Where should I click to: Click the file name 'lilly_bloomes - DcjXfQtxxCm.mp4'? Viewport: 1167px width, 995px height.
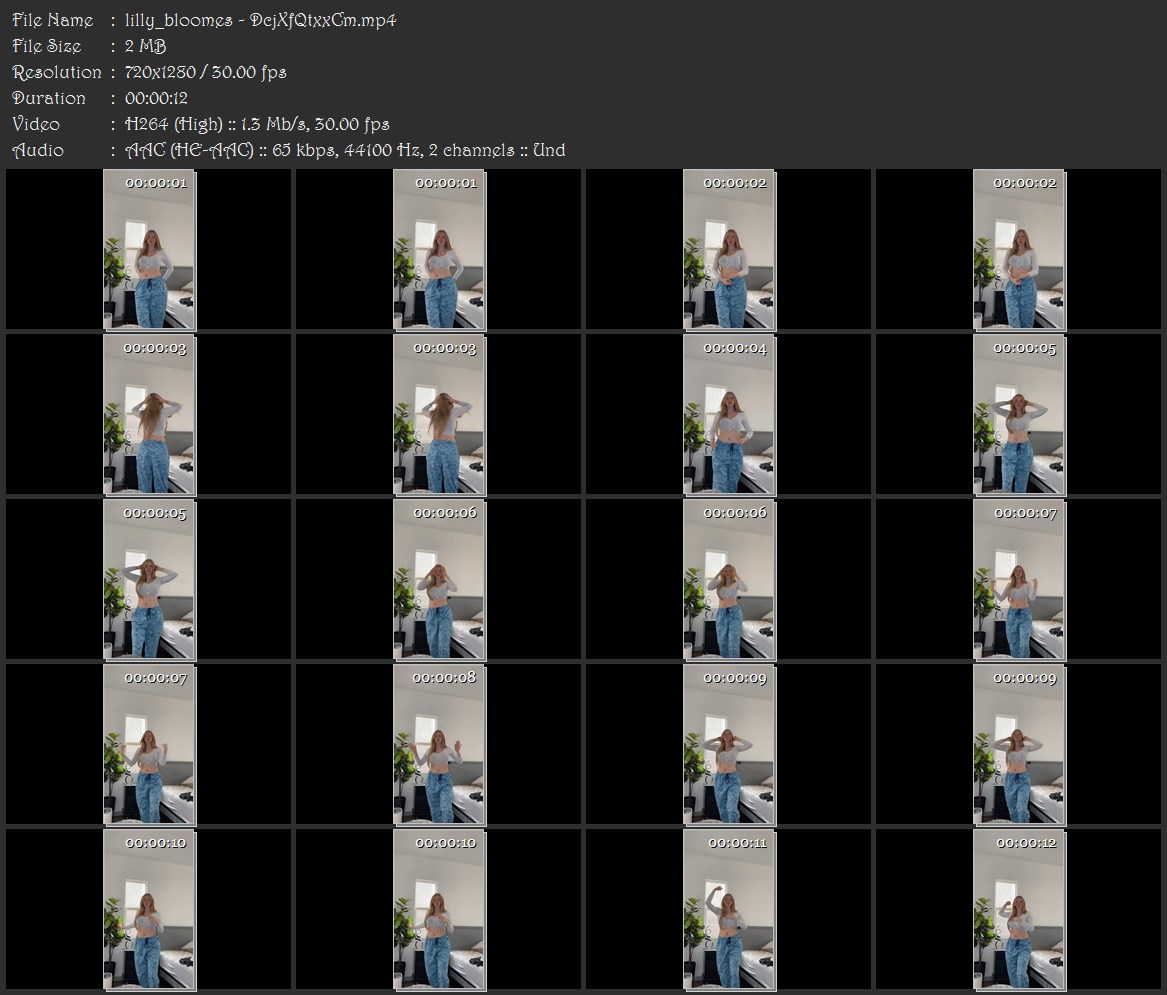click(260, 20)
